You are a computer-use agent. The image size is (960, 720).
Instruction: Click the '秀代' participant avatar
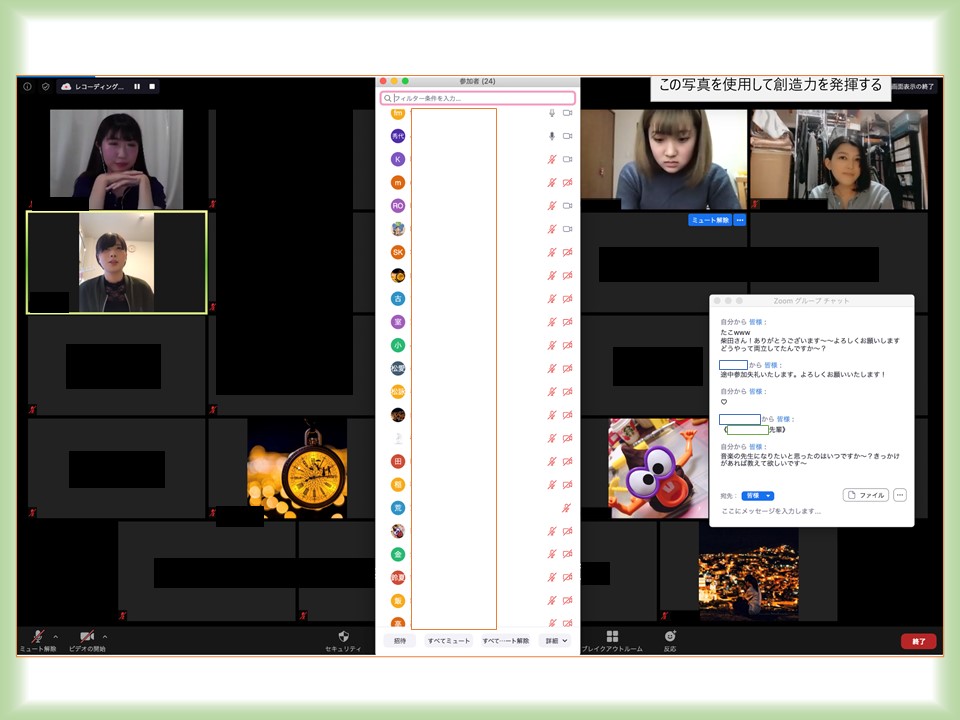tap(398, 136)
